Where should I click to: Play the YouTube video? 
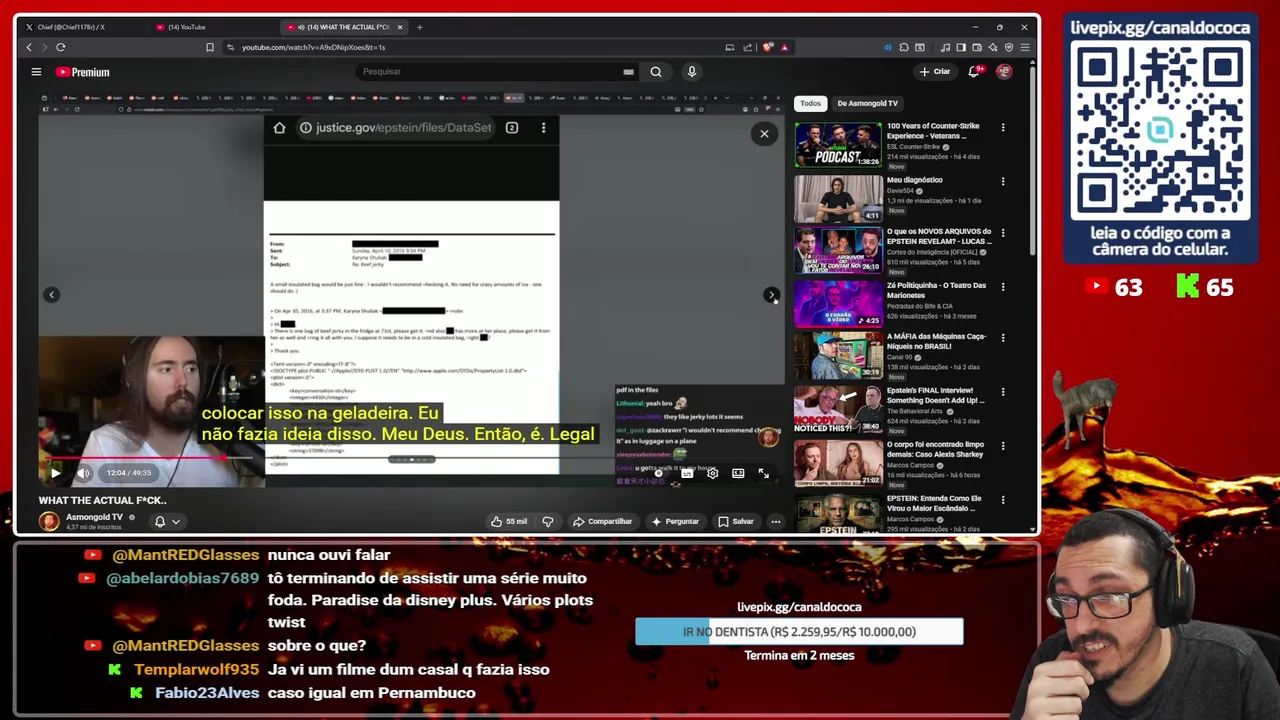point(56,473)
